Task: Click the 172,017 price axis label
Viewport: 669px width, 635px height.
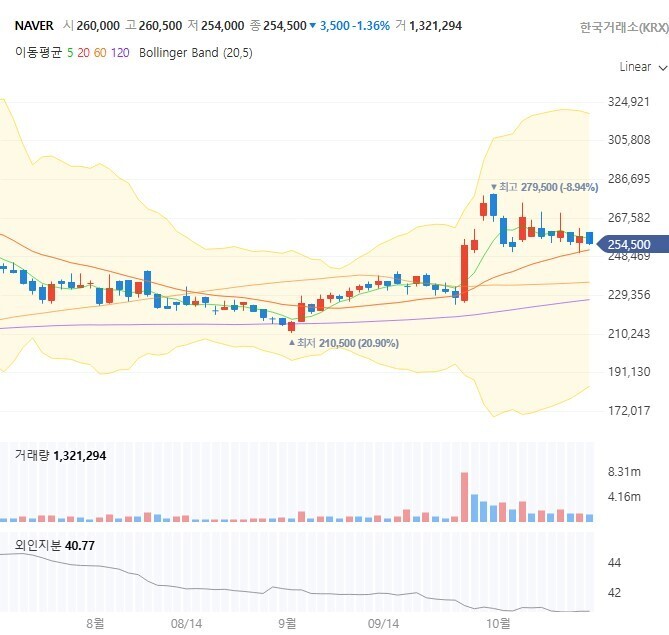Action: pyautogui.click(x=629, y=411)
